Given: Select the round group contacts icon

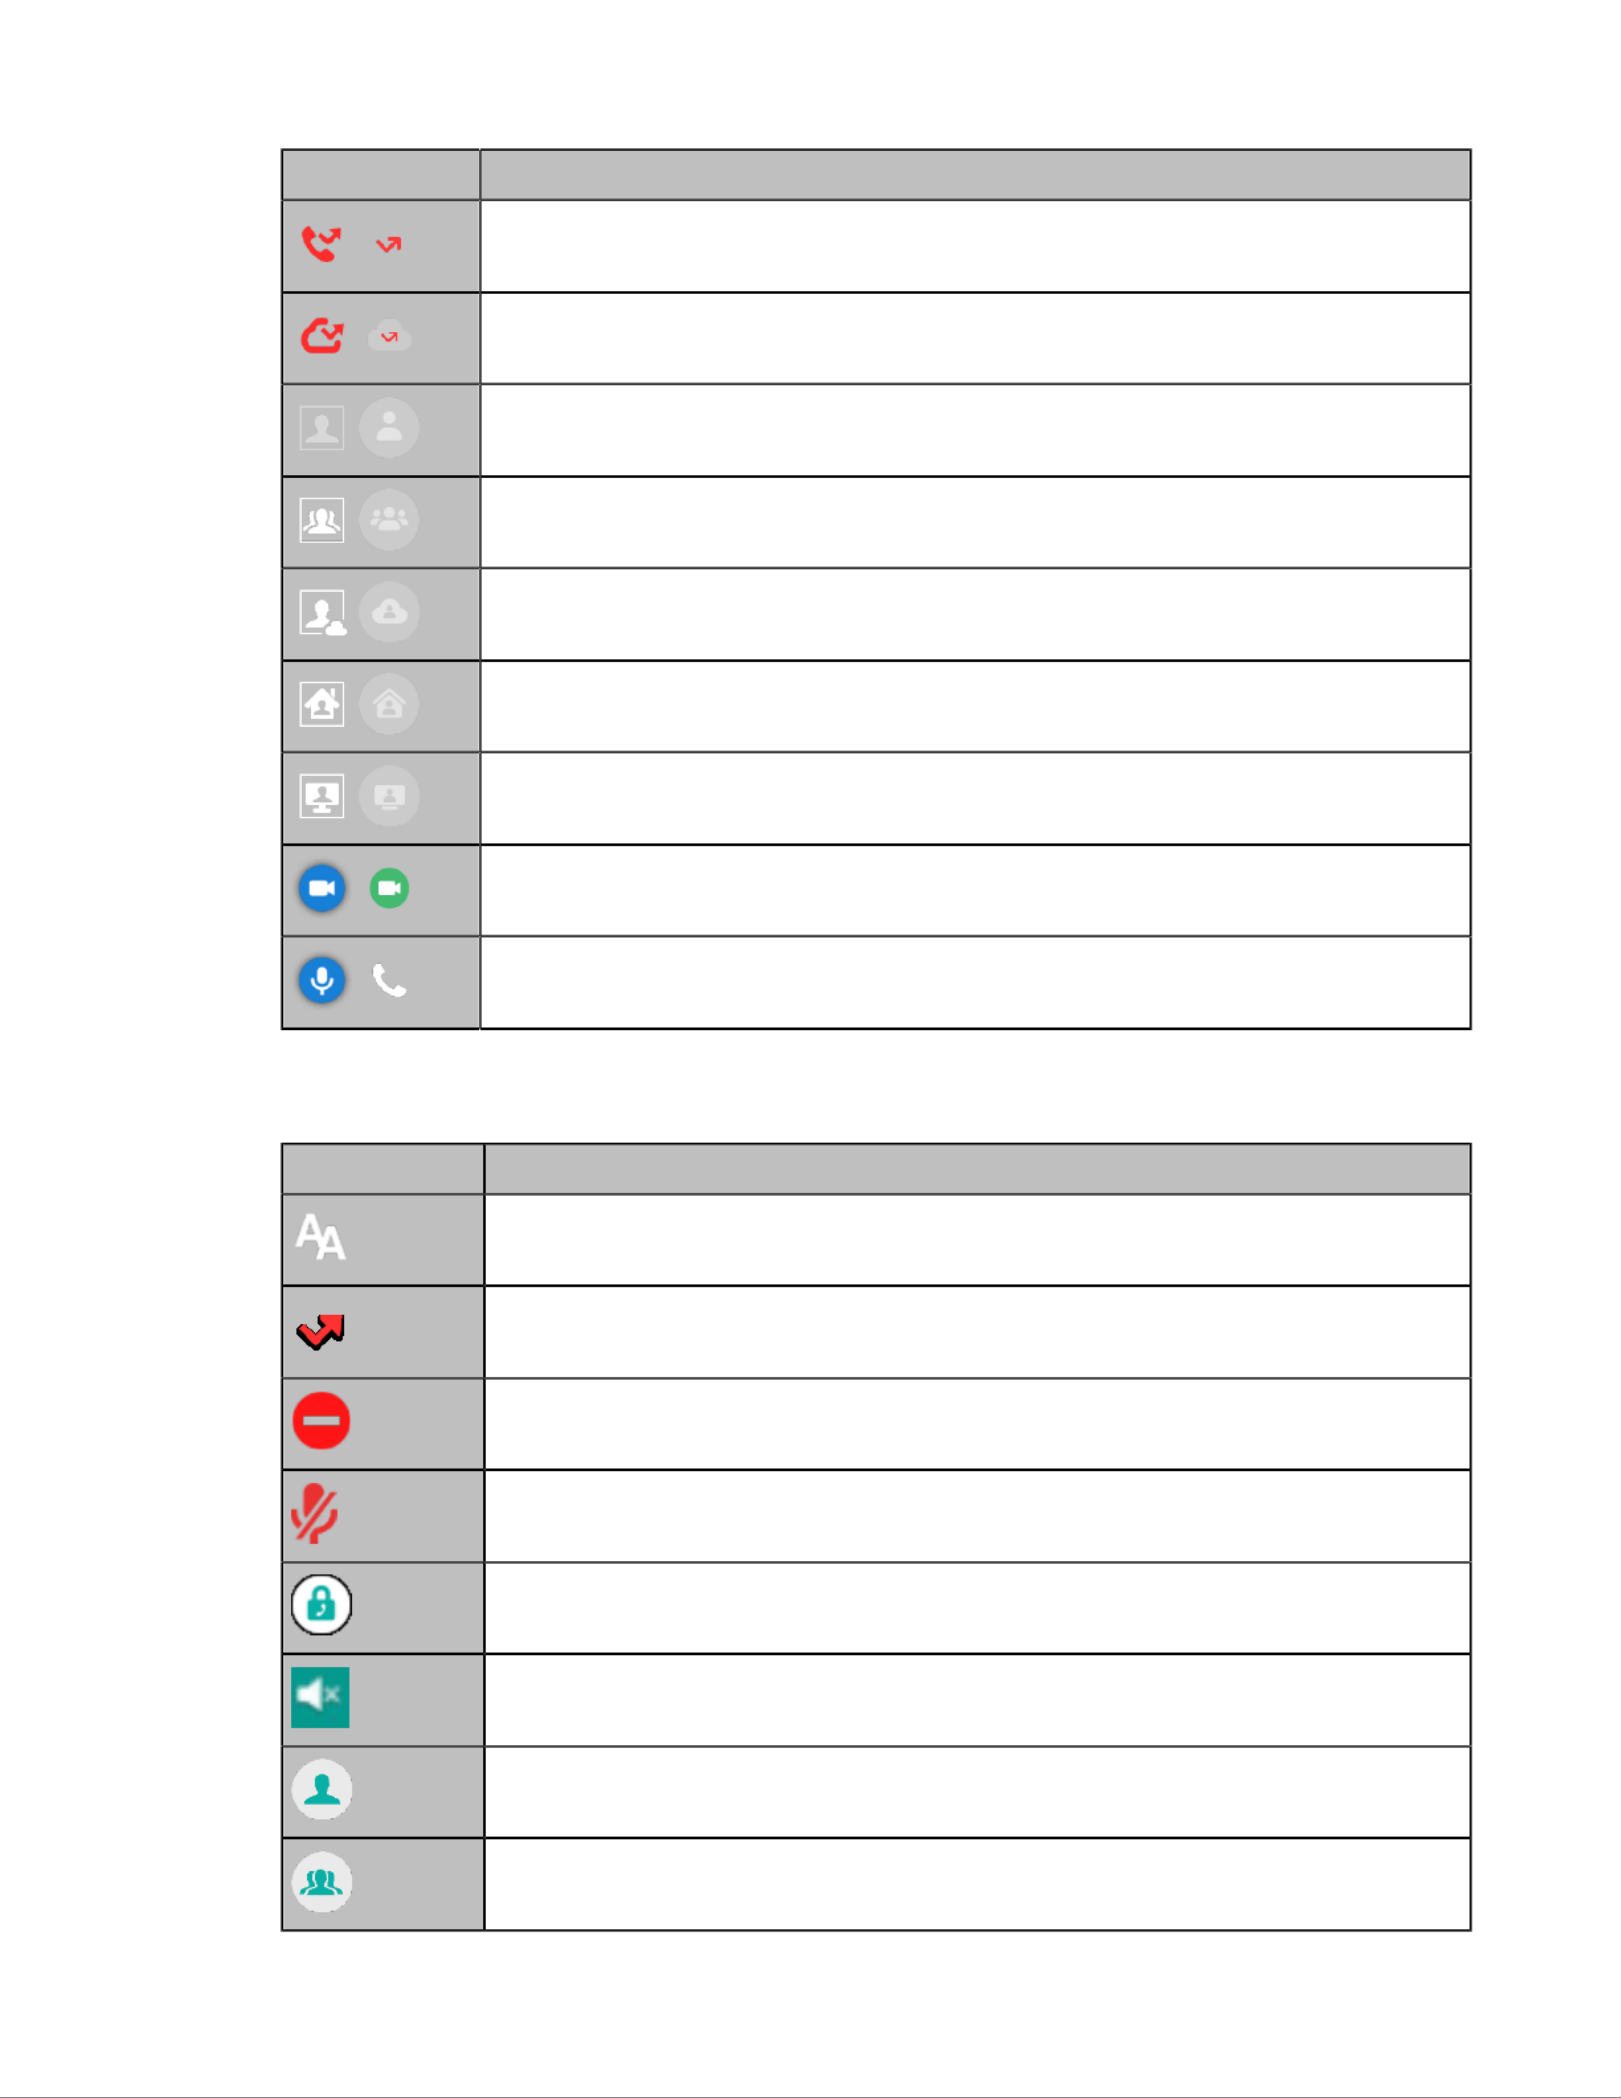Looking at the screenshot, I should click(389, 520).
